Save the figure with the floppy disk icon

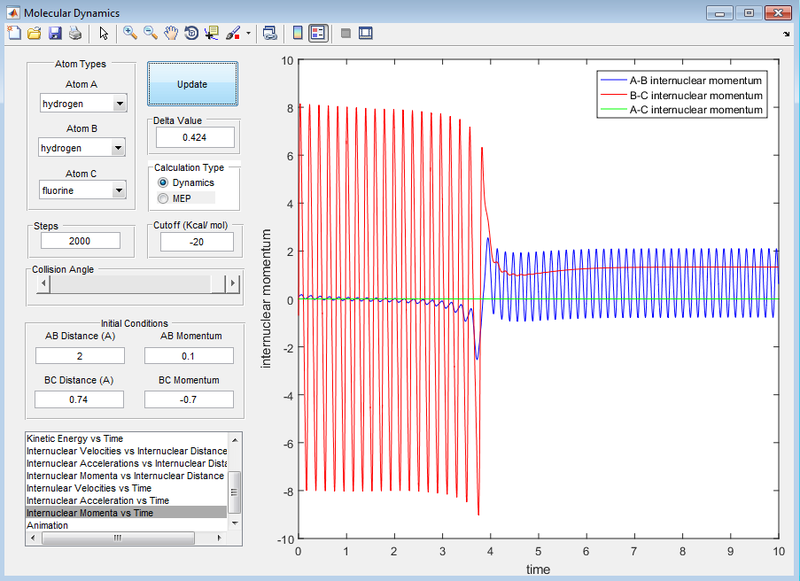tap(55, 33)
